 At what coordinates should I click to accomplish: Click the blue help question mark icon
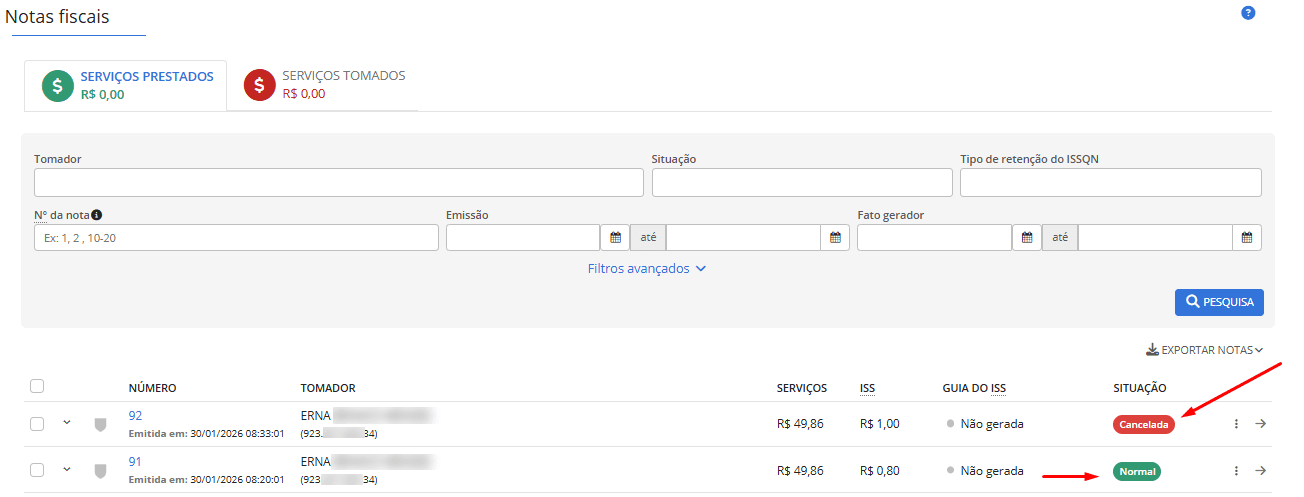click(x=1247, y=13)
